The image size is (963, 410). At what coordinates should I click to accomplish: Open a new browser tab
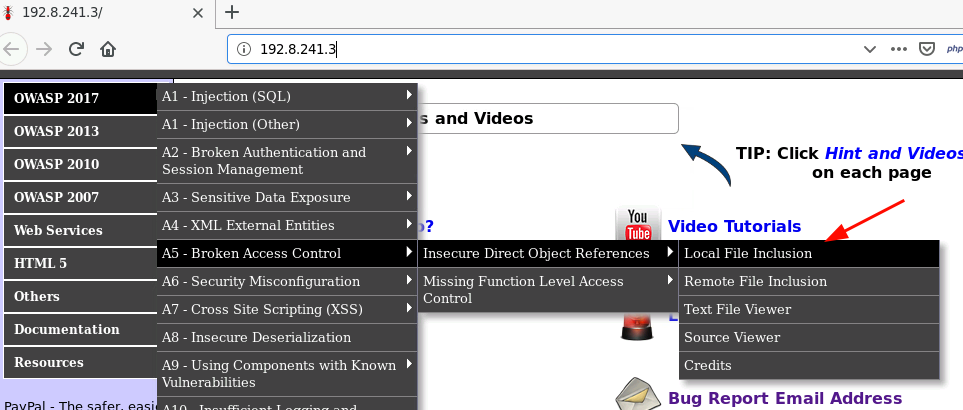click(232, 12)
